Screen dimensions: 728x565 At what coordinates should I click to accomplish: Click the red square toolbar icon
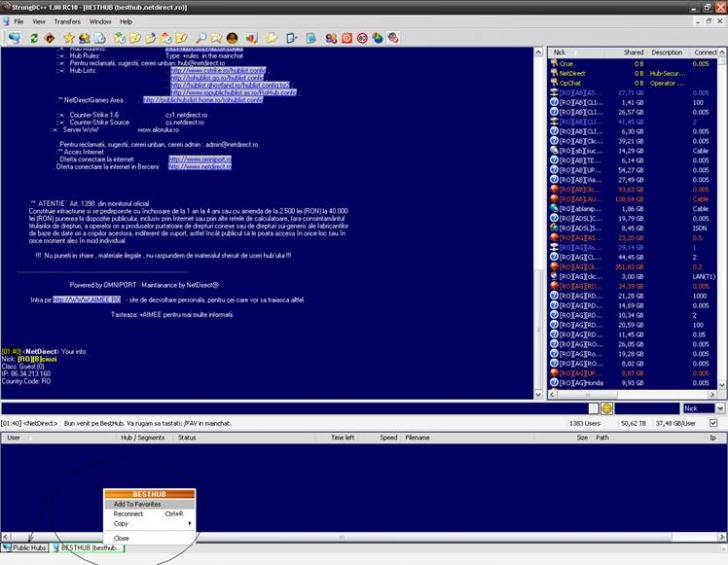tap(346, 38)
